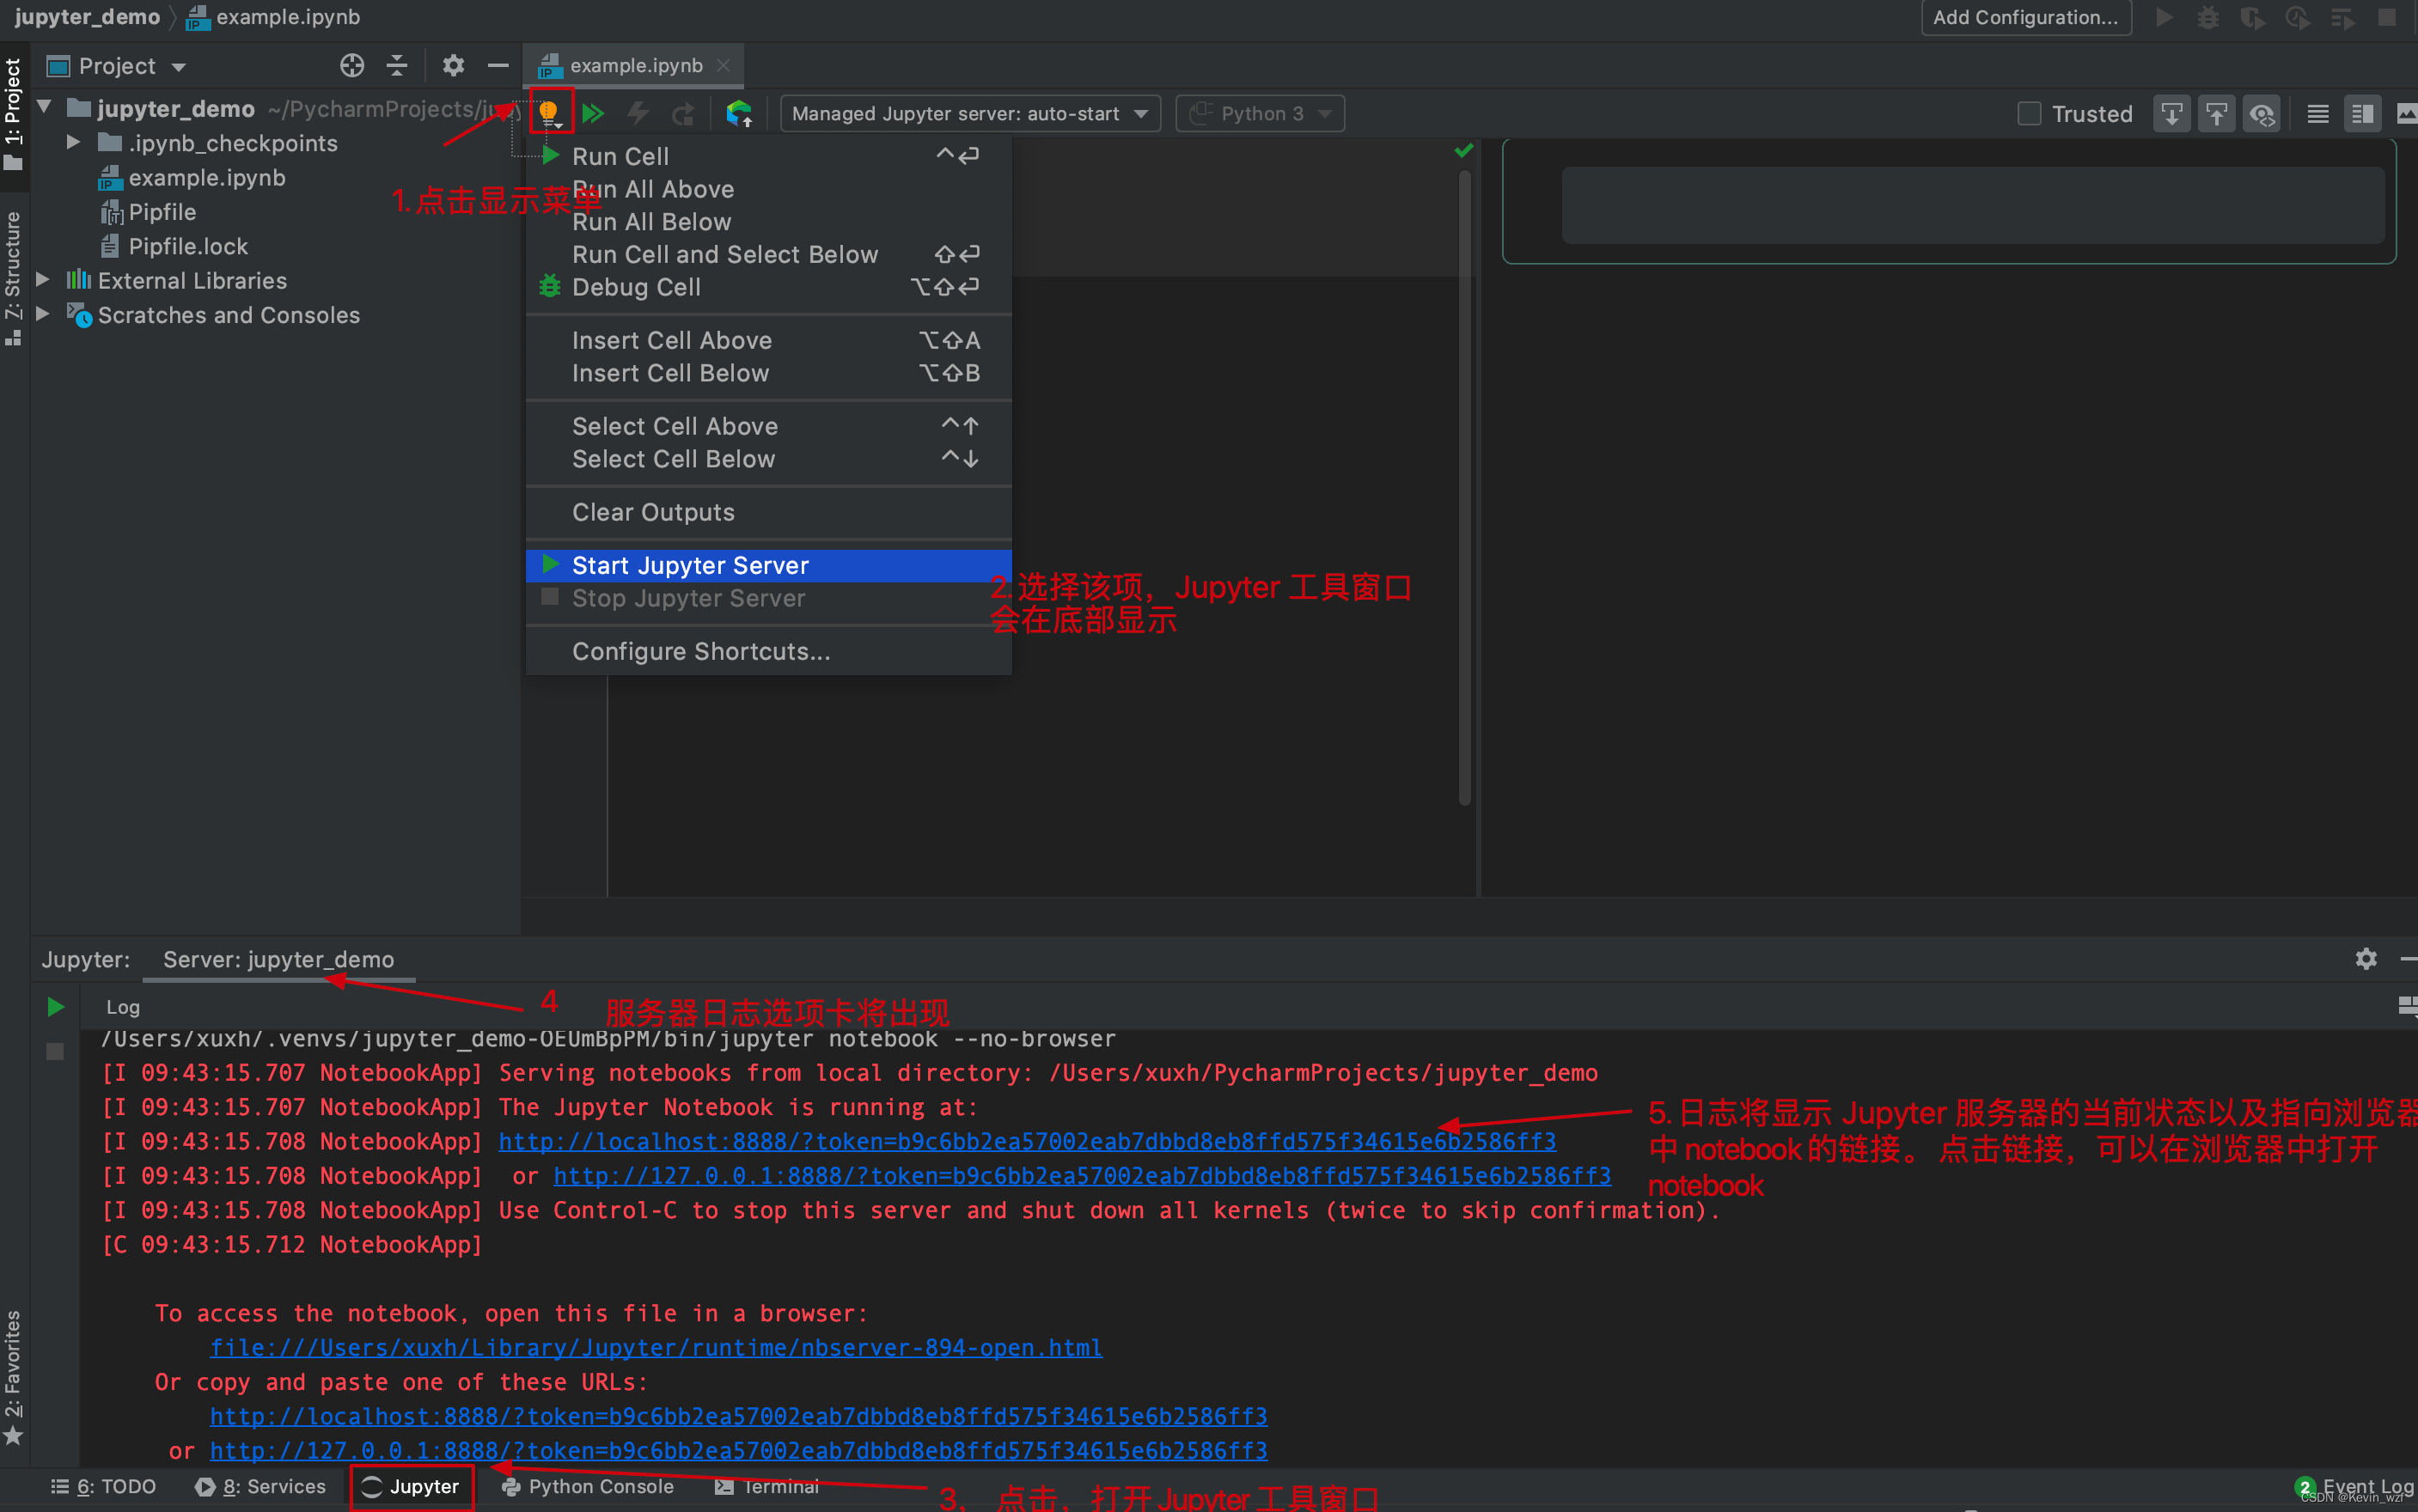This screenshot has height=1512, width=2418.
Task: Toggle split editor and preview layout
Action: 2362,113
